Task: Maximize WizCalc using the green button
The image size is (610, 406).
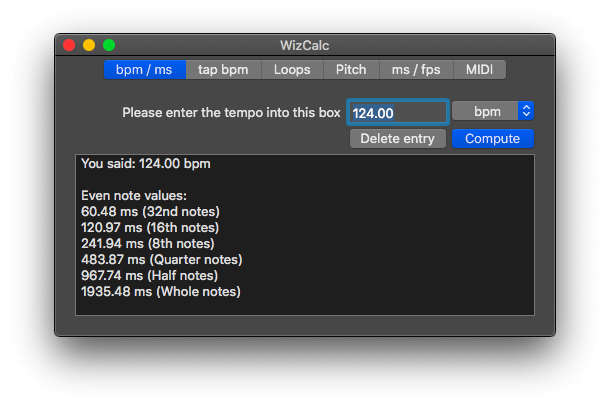Action: tap(109, 45)
